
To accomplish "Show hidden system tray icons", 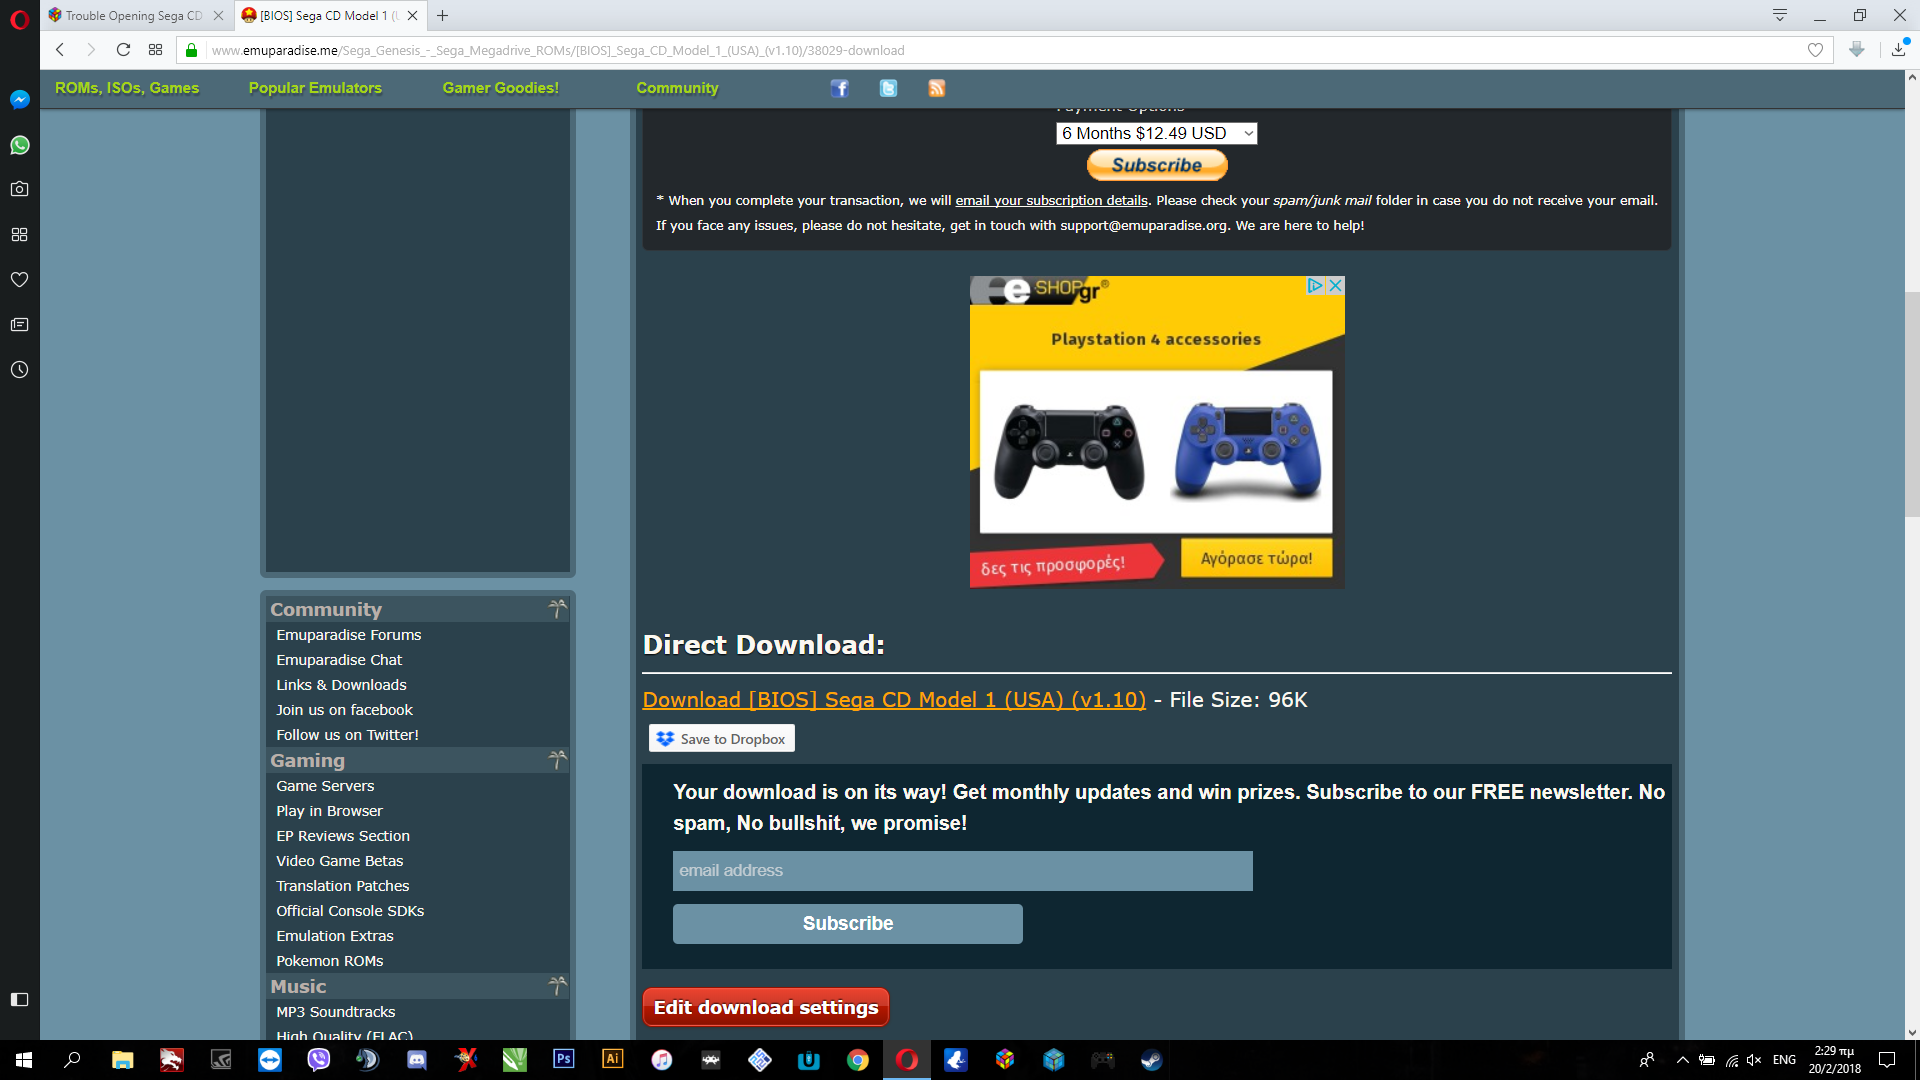I will (1682, 1060).
